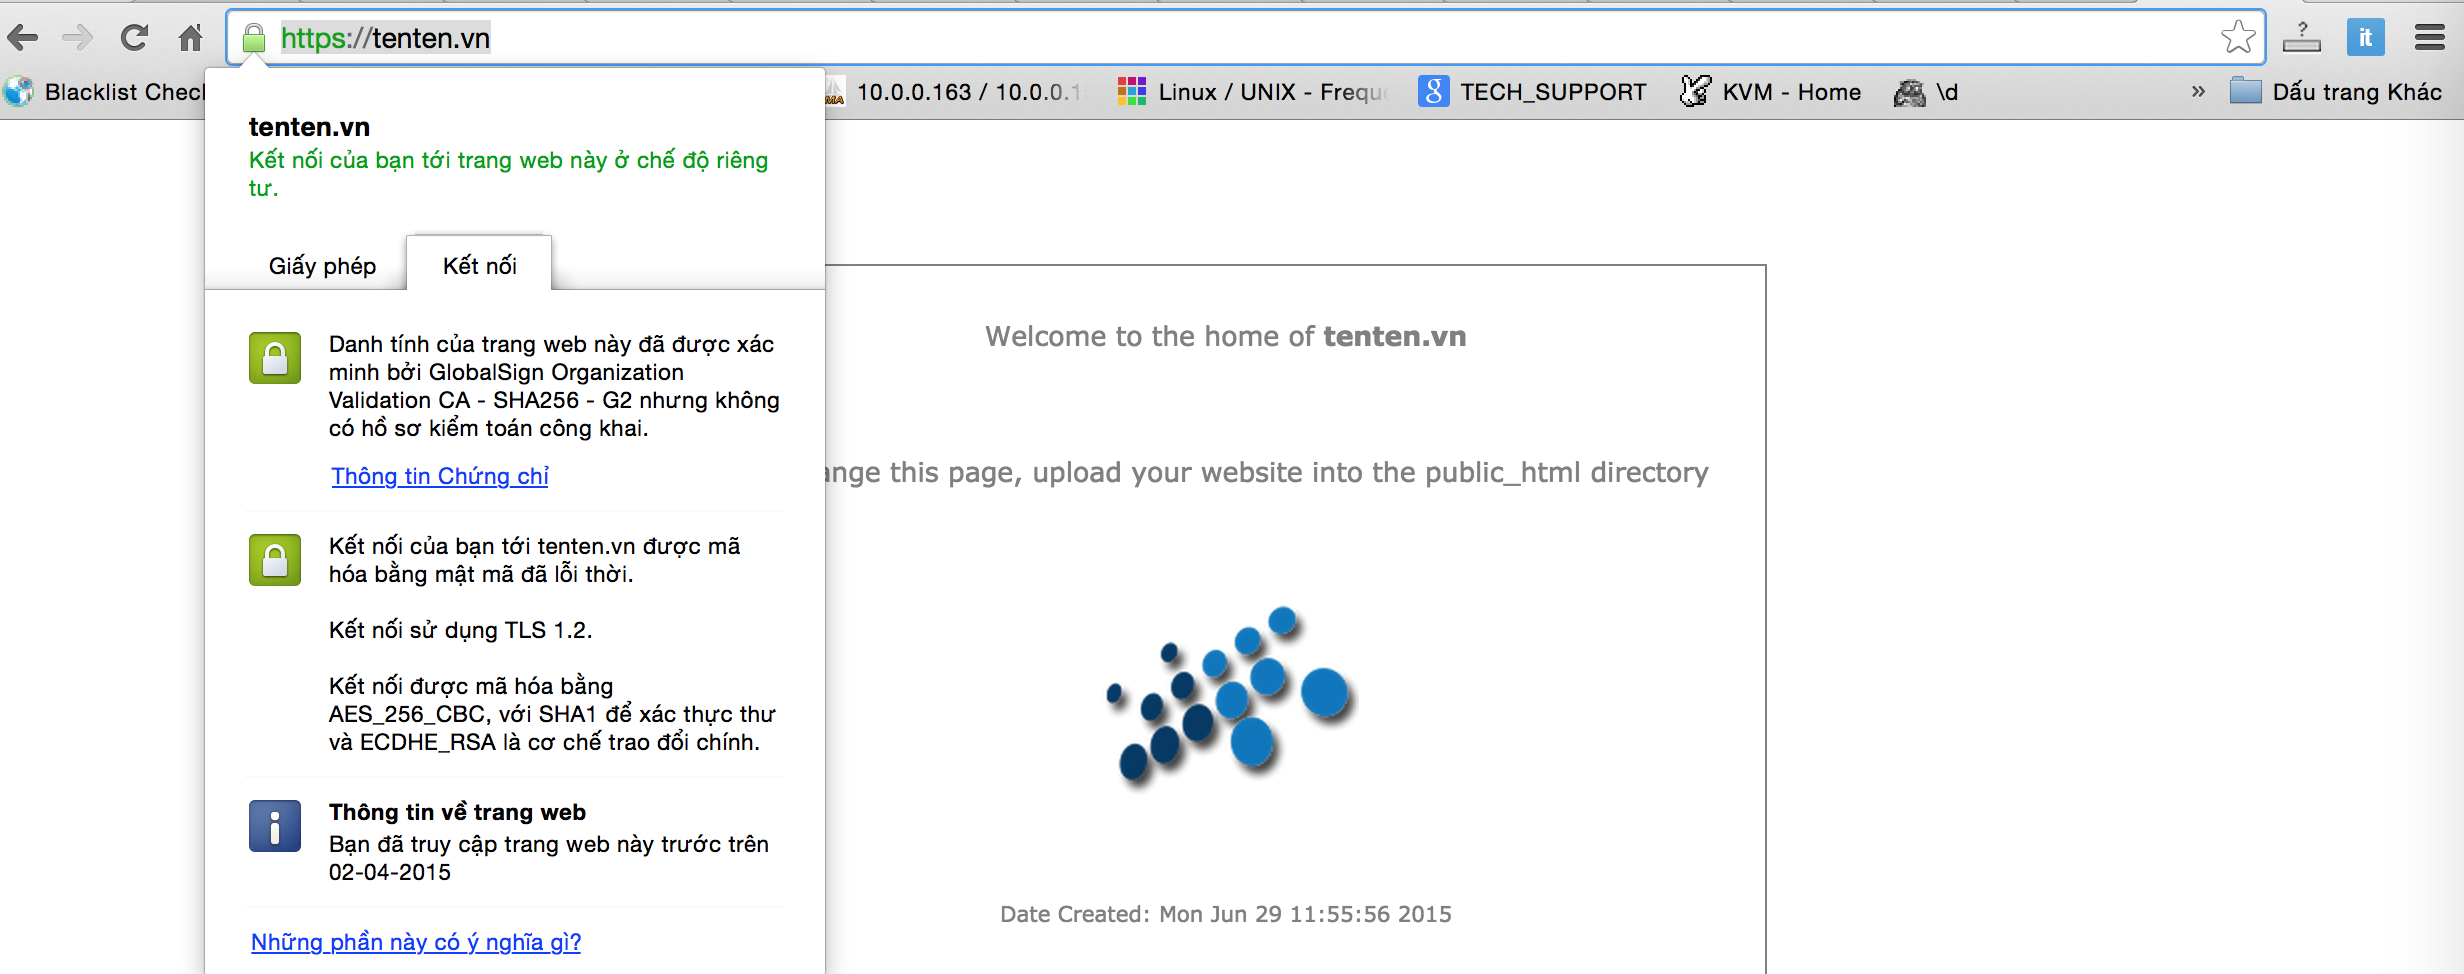The width and height of the screenshot is (2464, 974).
Task: Click the address bar showing https://tenten.vn
Action: (x=1245, y=38)
